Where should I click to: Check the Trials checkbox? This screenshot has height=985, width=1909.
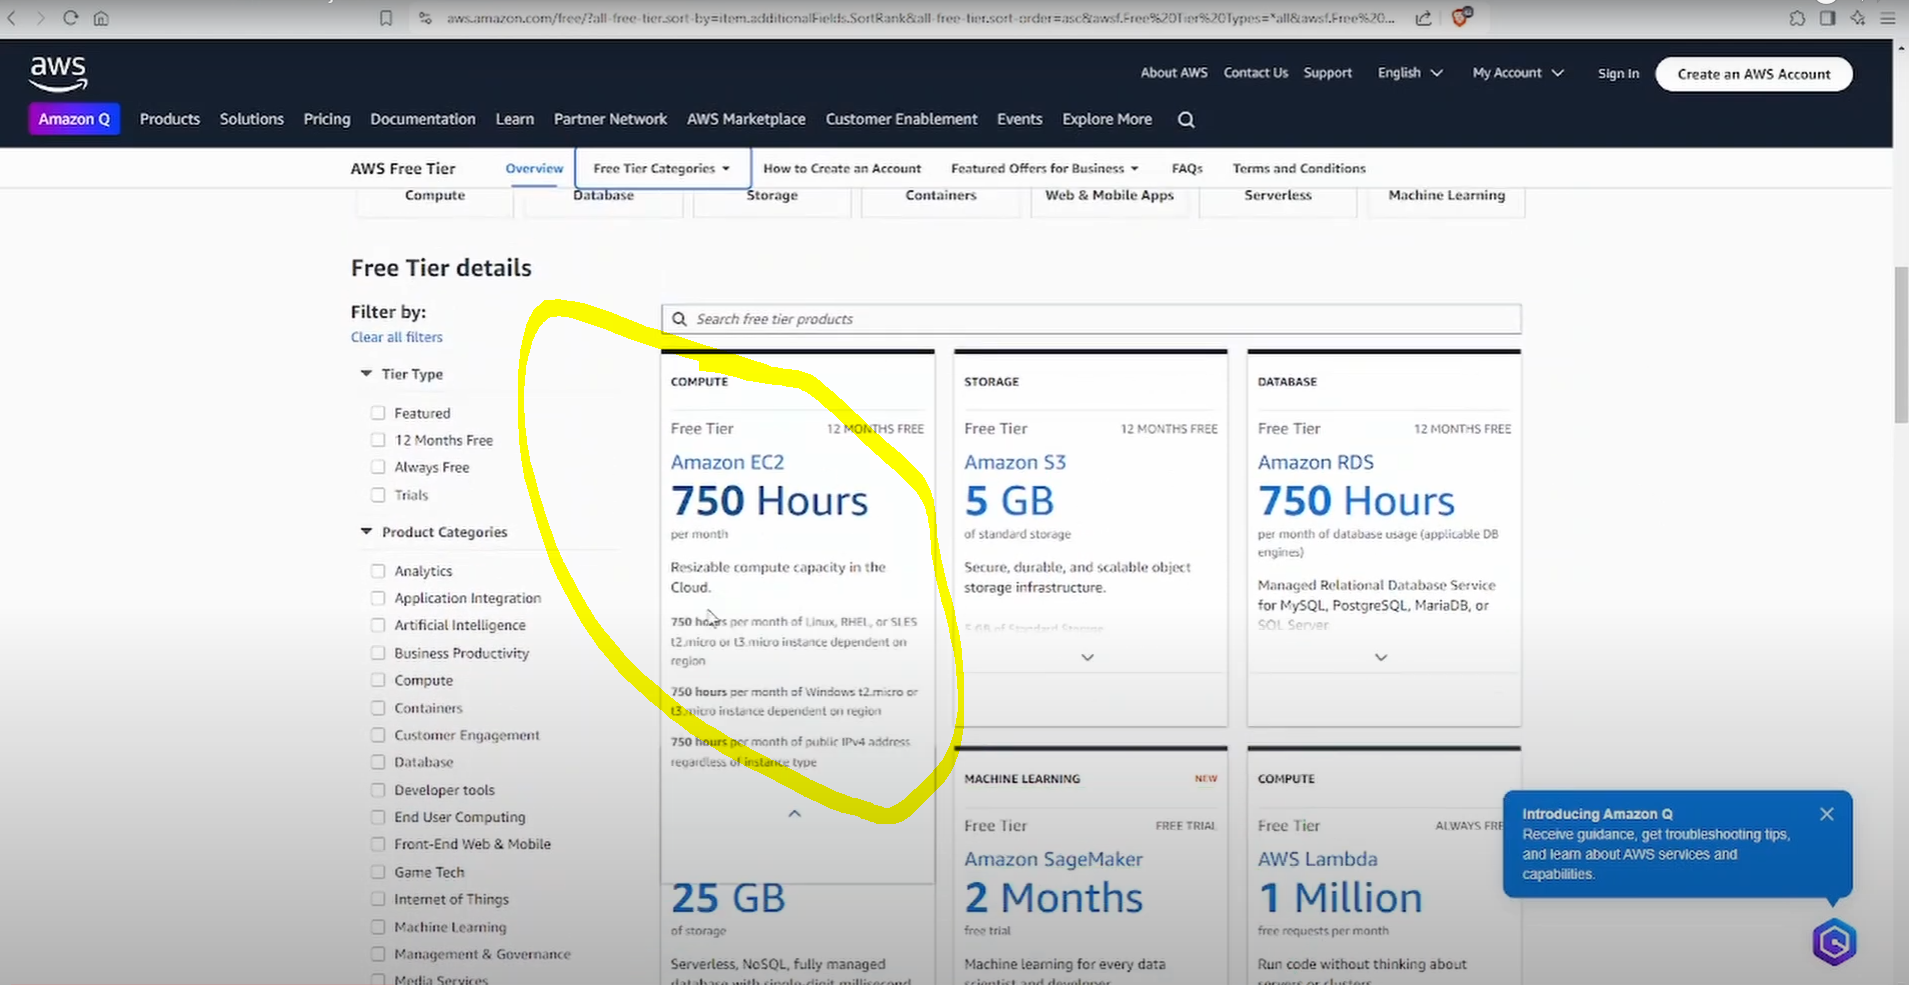[378, 495]
